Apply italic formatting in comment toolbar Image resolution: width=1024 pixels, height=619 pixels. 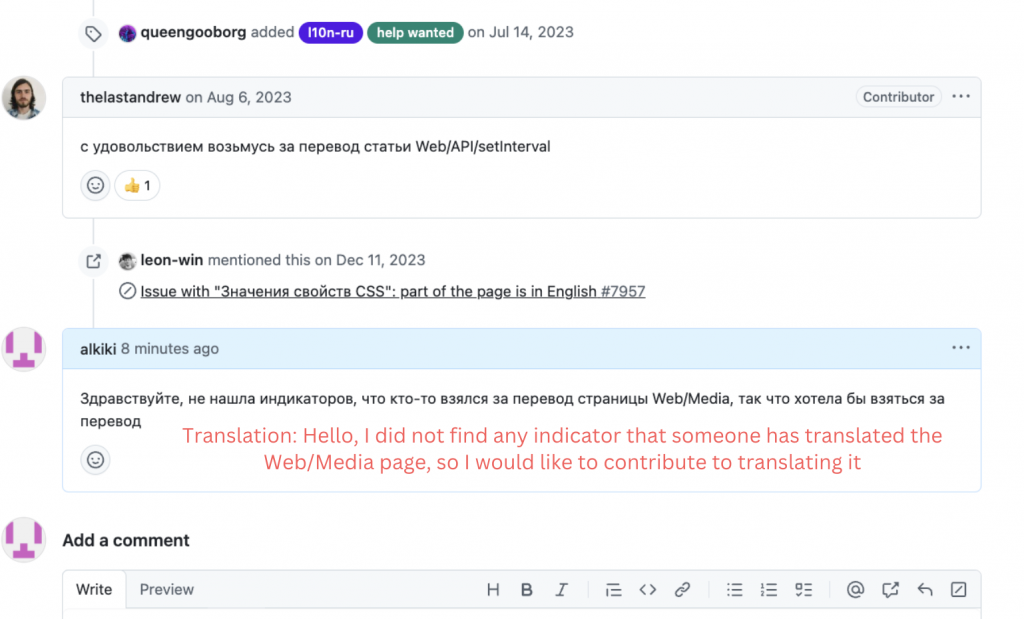point(561,590)
